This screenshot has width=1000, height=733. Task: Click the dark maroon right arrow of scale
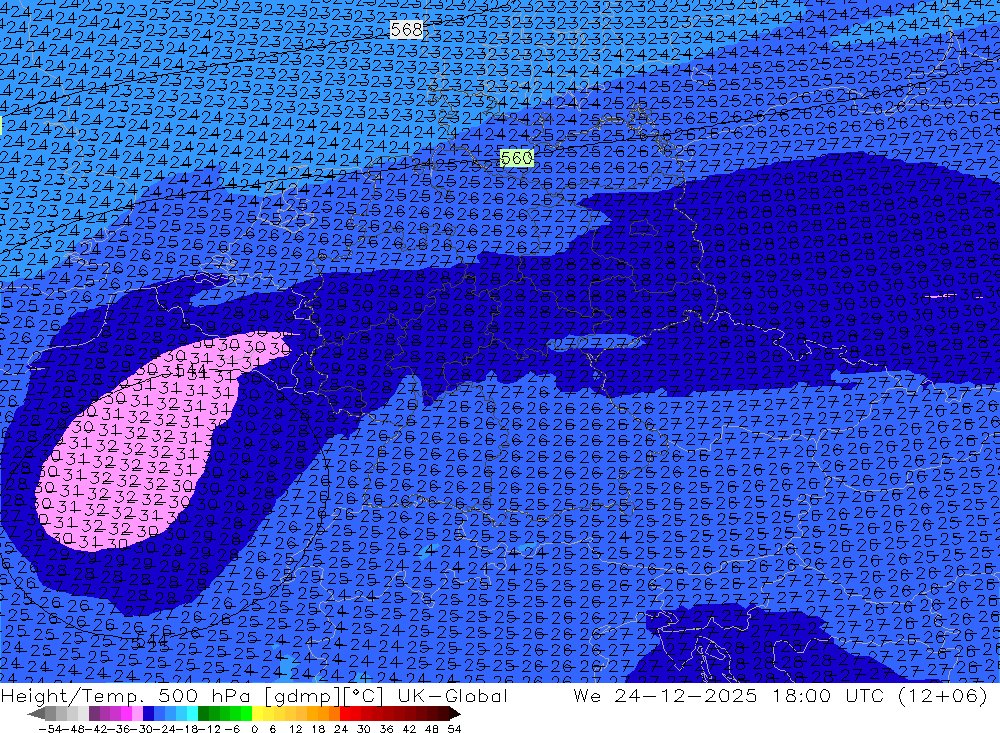click(454, 714)
